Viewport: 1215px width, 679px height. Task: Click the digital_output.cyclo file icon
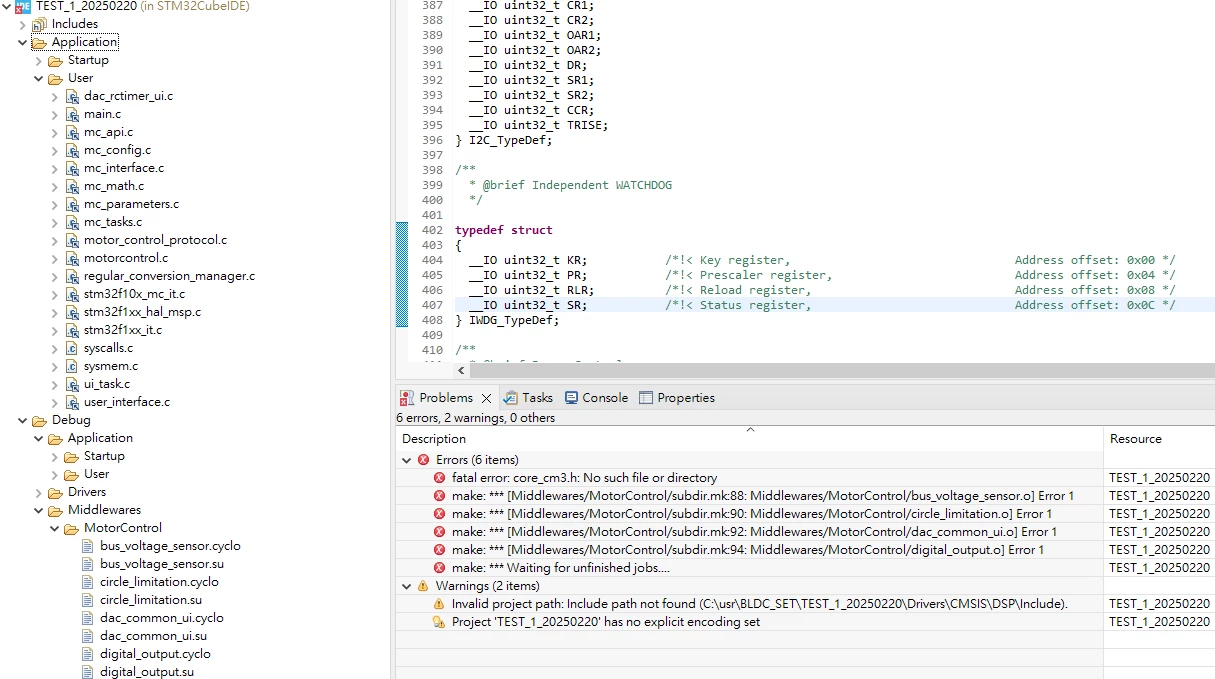click(x=88, y=654)
